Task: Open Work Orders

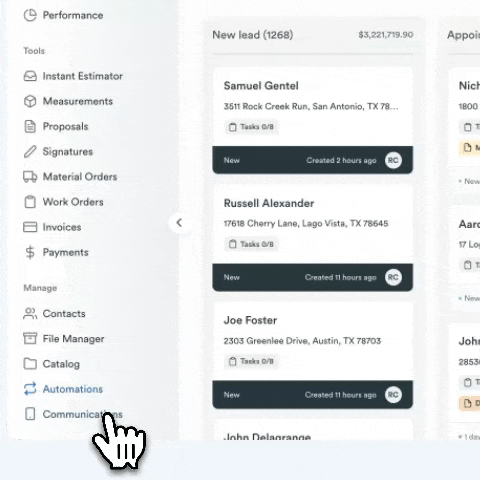Action: pyautogui.click(x=73, y=202)
